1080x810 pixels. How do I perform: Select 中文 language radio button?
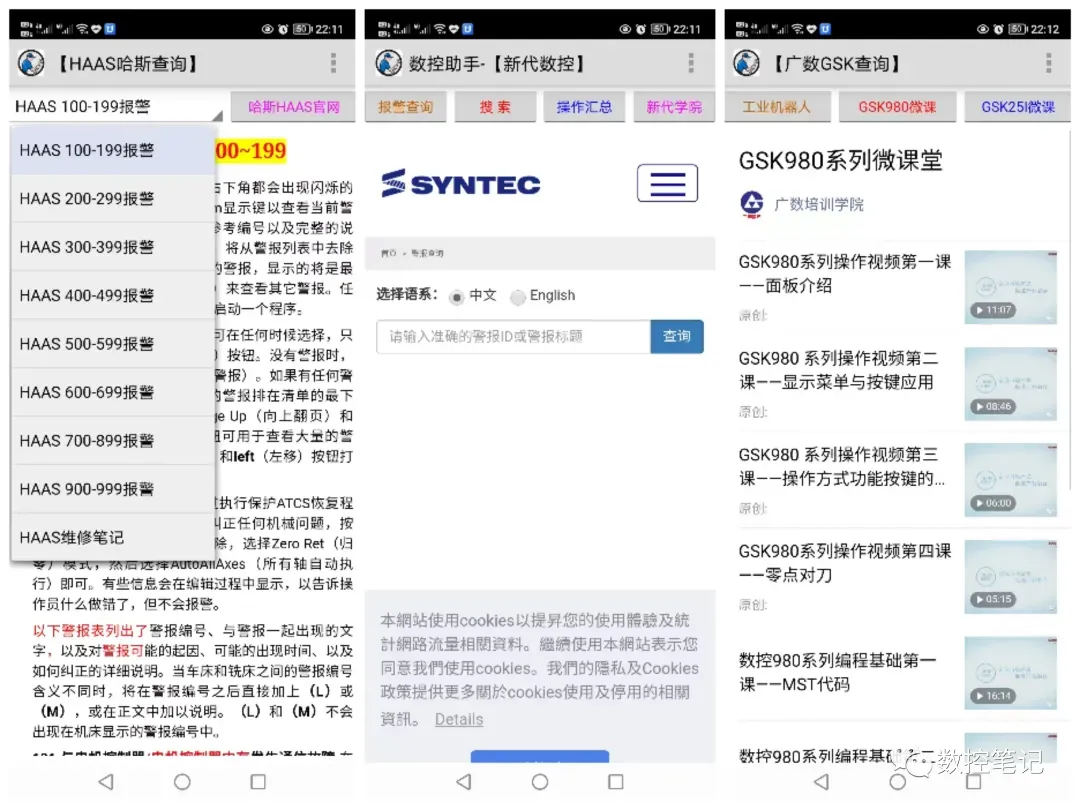(456, 297)
